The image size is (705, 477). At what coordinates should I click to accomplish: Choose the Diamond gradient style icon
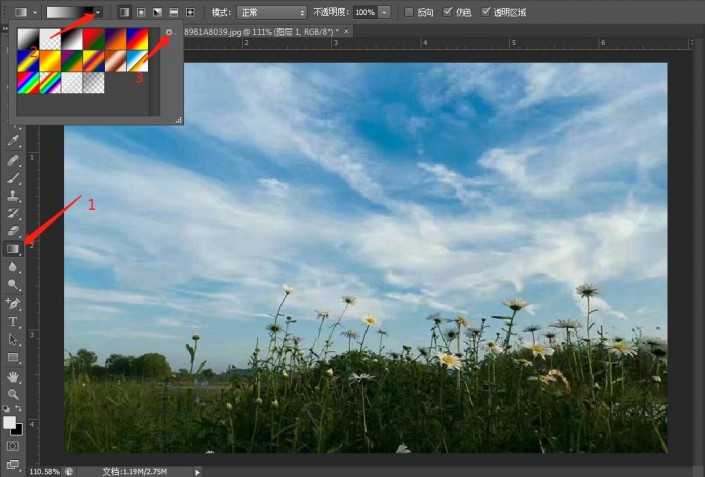point(189,12)
